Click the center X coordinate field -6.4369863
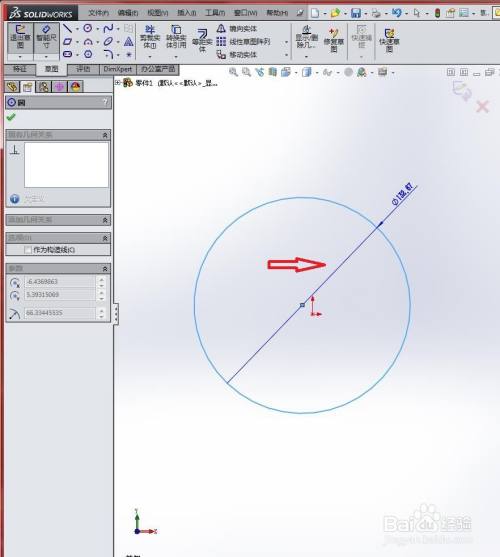The width and height of the screenshot is (500, 557). click(x=59, y=282)
